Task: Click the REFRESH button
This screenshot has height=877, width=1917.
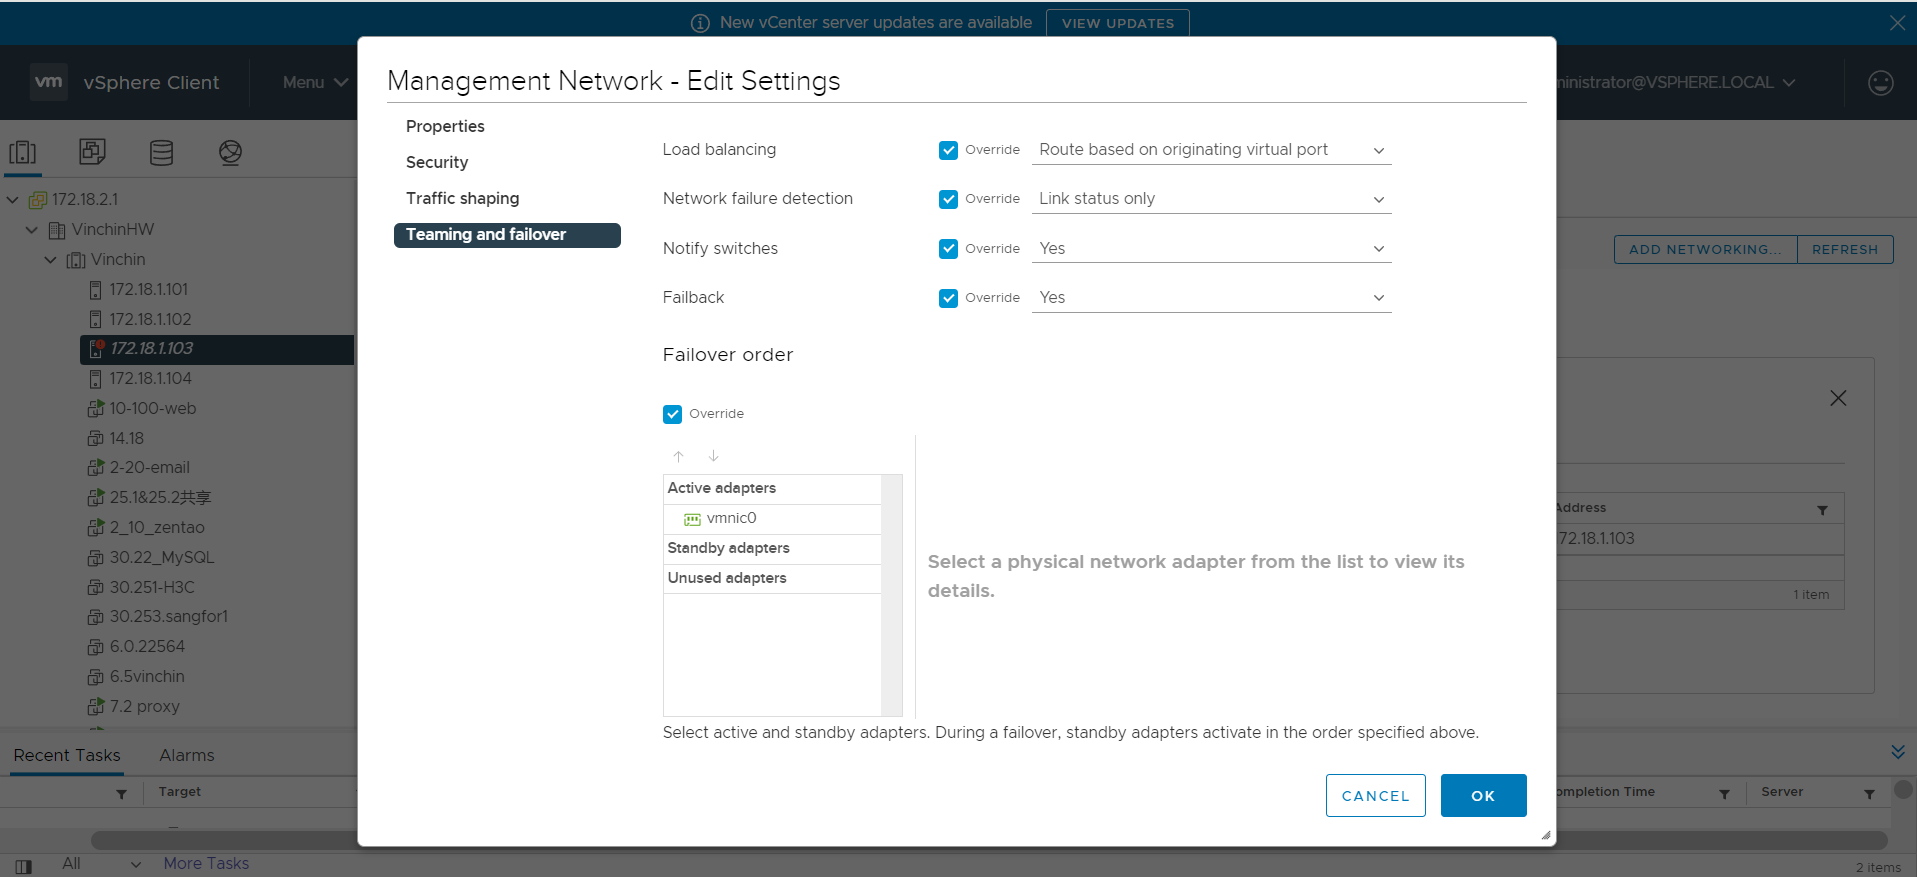Action: pyautogui.click(x=1845, y=250)
